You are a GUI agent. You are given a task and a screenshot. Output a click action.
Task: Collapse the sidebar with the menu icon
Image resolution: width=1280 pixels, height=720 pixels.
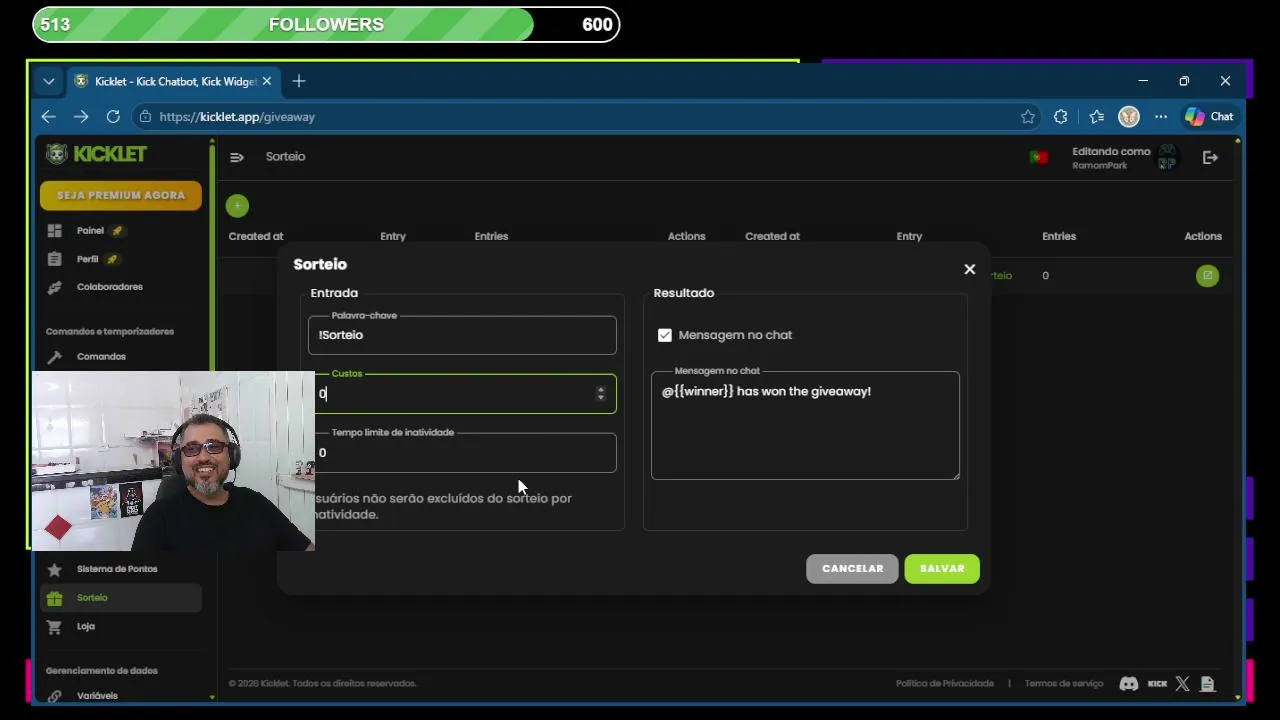pos(237,157)
